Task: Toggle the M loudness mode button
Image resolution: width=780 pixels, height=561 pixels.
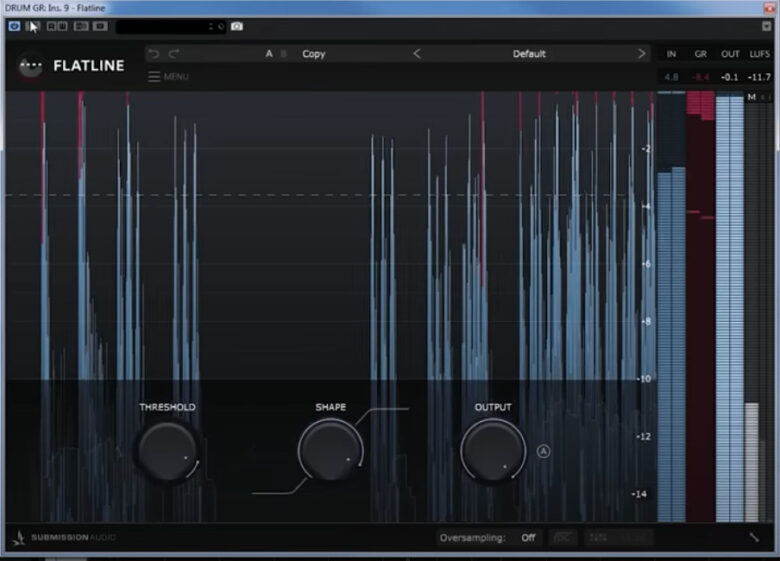Action: click(x=751, y=97)
